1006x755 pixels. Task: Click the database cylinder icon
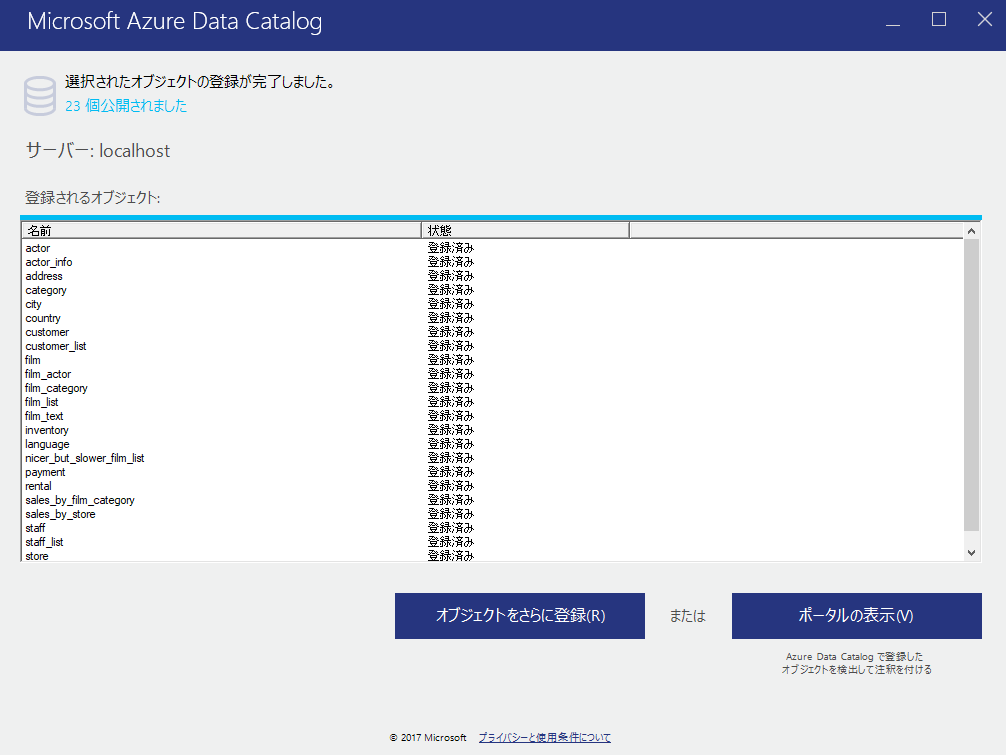40,96
